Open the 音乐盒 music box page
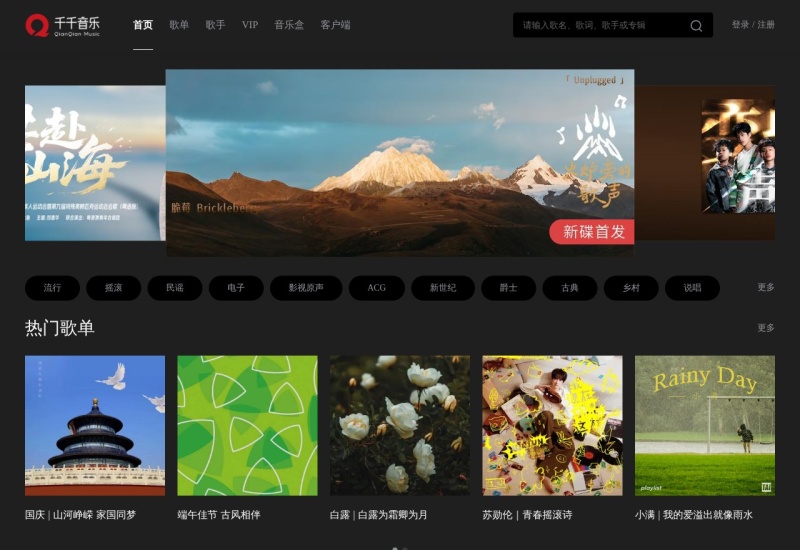800x550 pixels. pos(288,25)
